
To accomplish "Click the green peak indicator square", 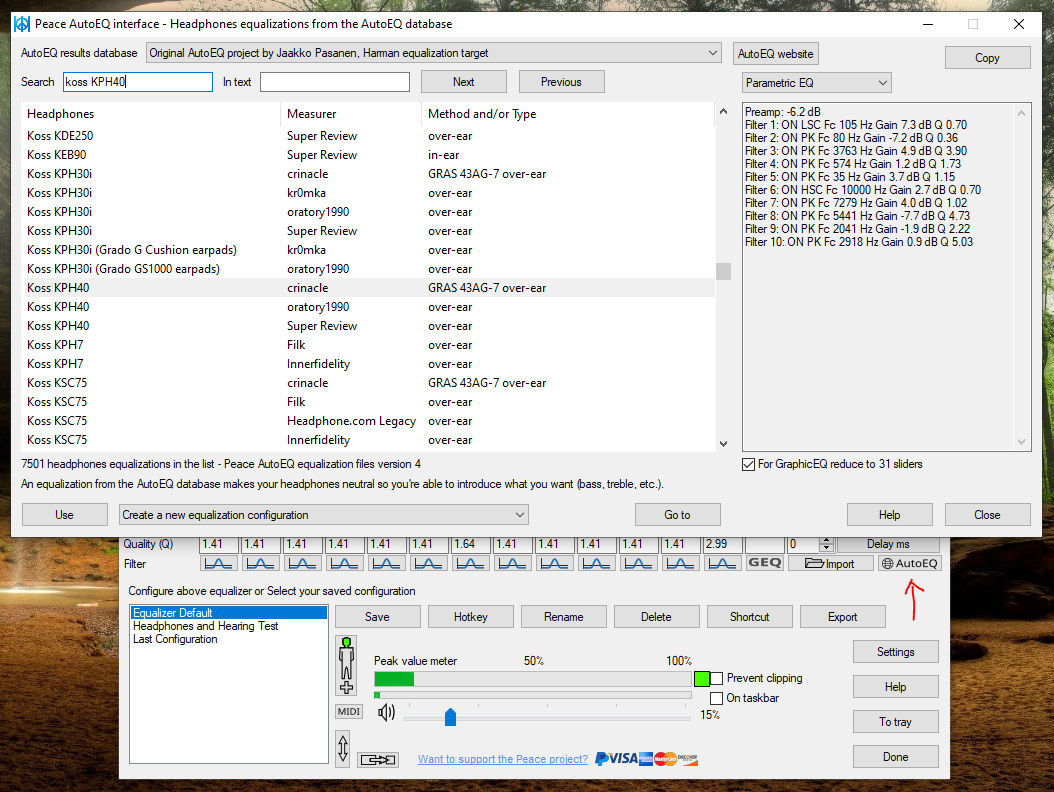I will (702, 678).
